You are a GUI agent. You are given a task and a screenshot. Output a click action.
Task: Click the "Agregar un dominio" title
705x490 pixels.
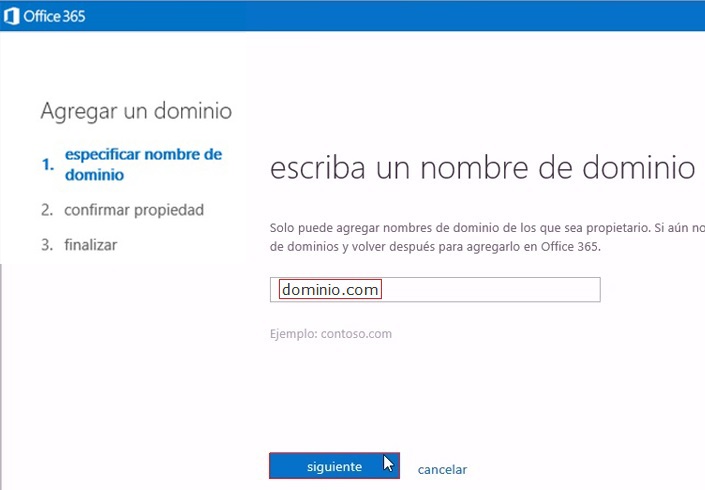pyautogui.click(x=136, y=110)
